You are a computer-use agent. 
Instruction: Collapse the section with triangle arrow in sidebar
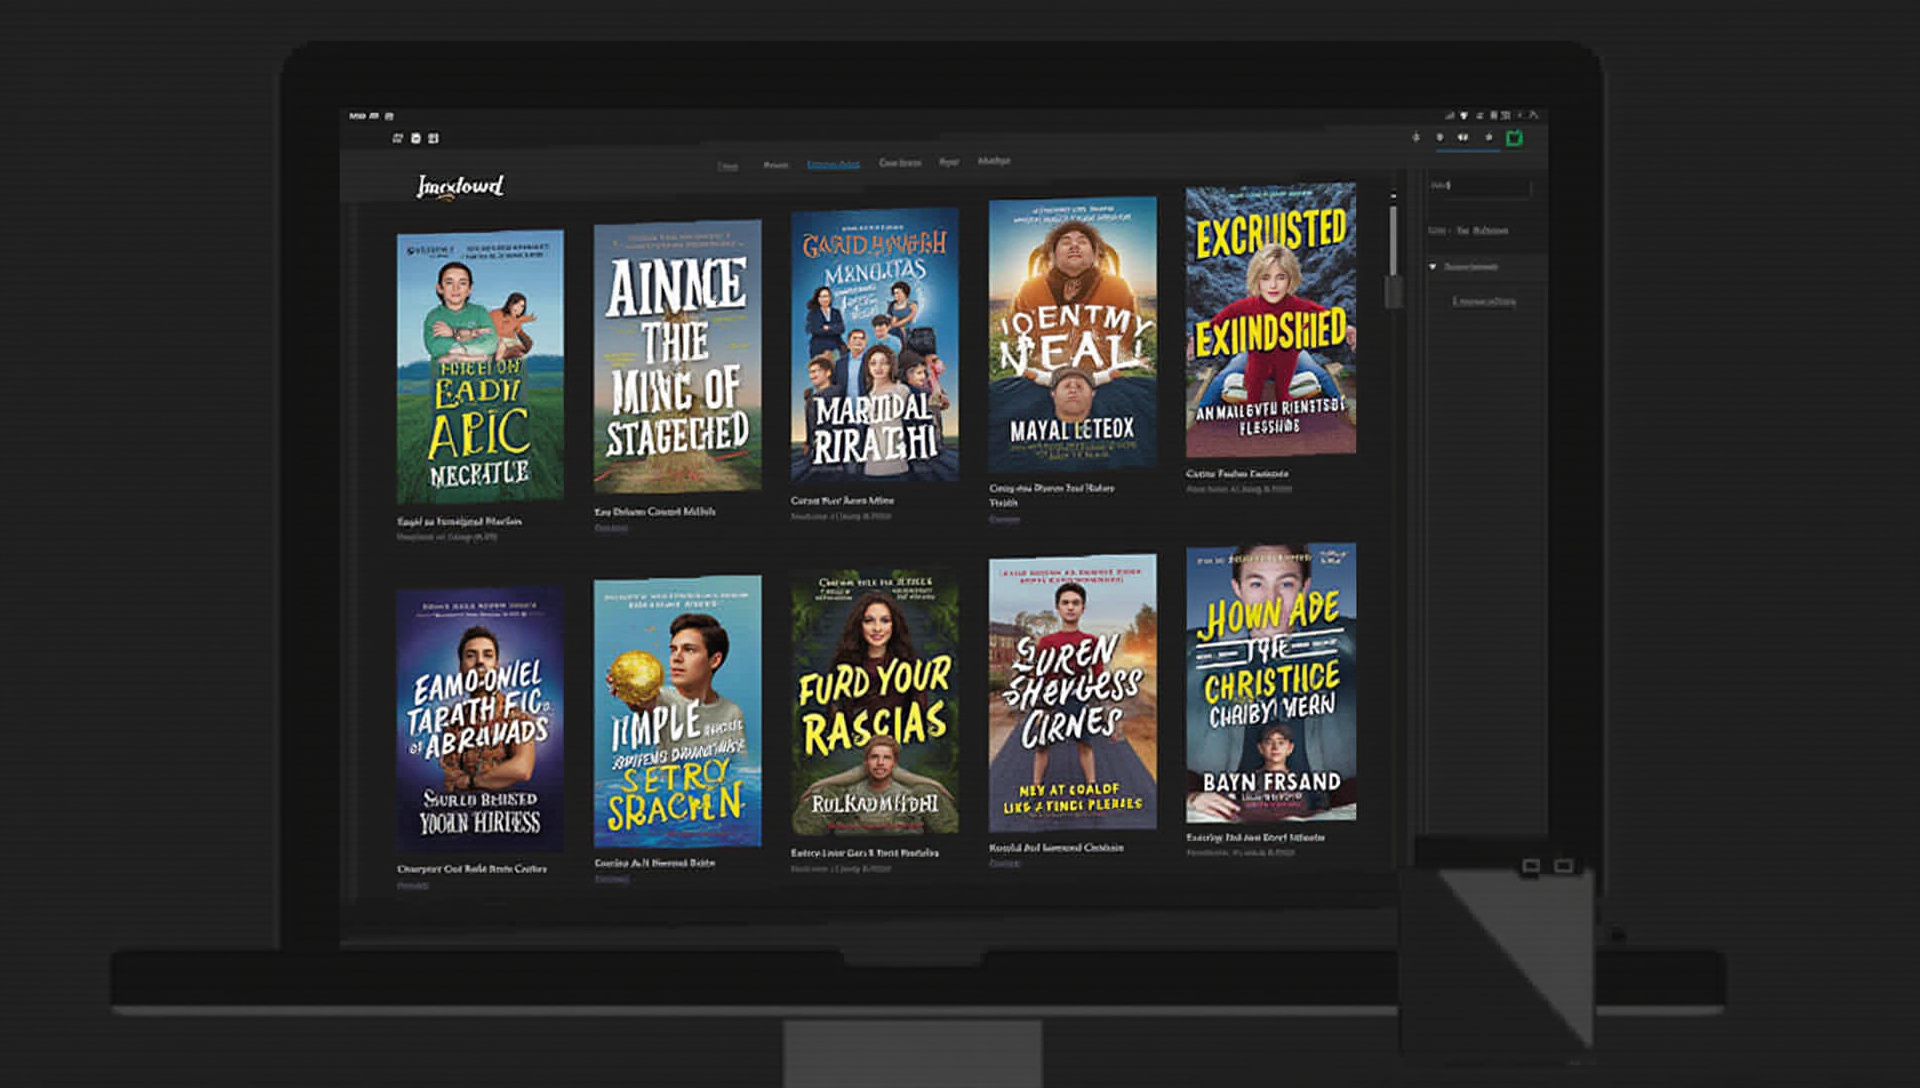pyautogui.click(x=1433, y=267)
